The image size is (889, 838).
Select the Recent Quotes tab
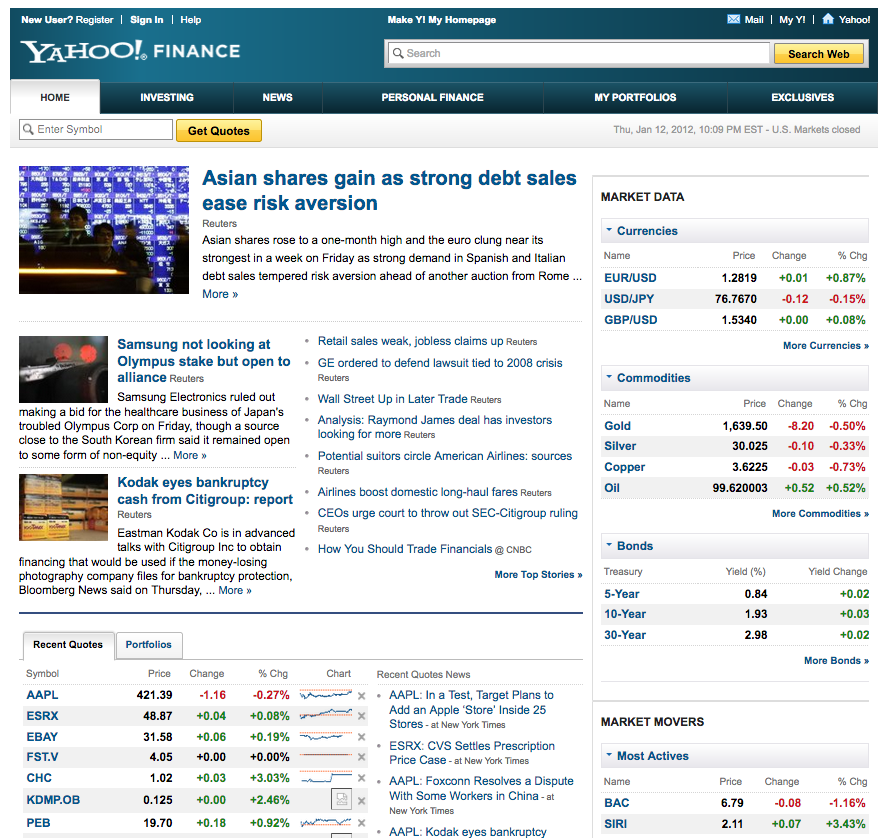(68, 645)
